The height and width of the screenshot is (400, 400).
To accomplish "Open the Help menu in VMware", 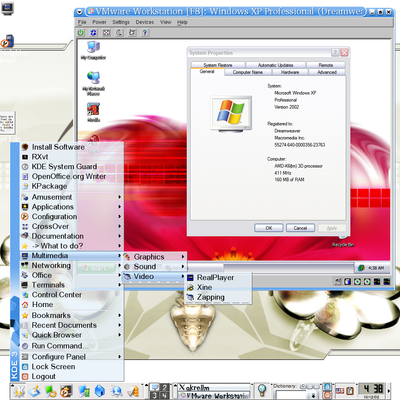I will tap(182, 22).
